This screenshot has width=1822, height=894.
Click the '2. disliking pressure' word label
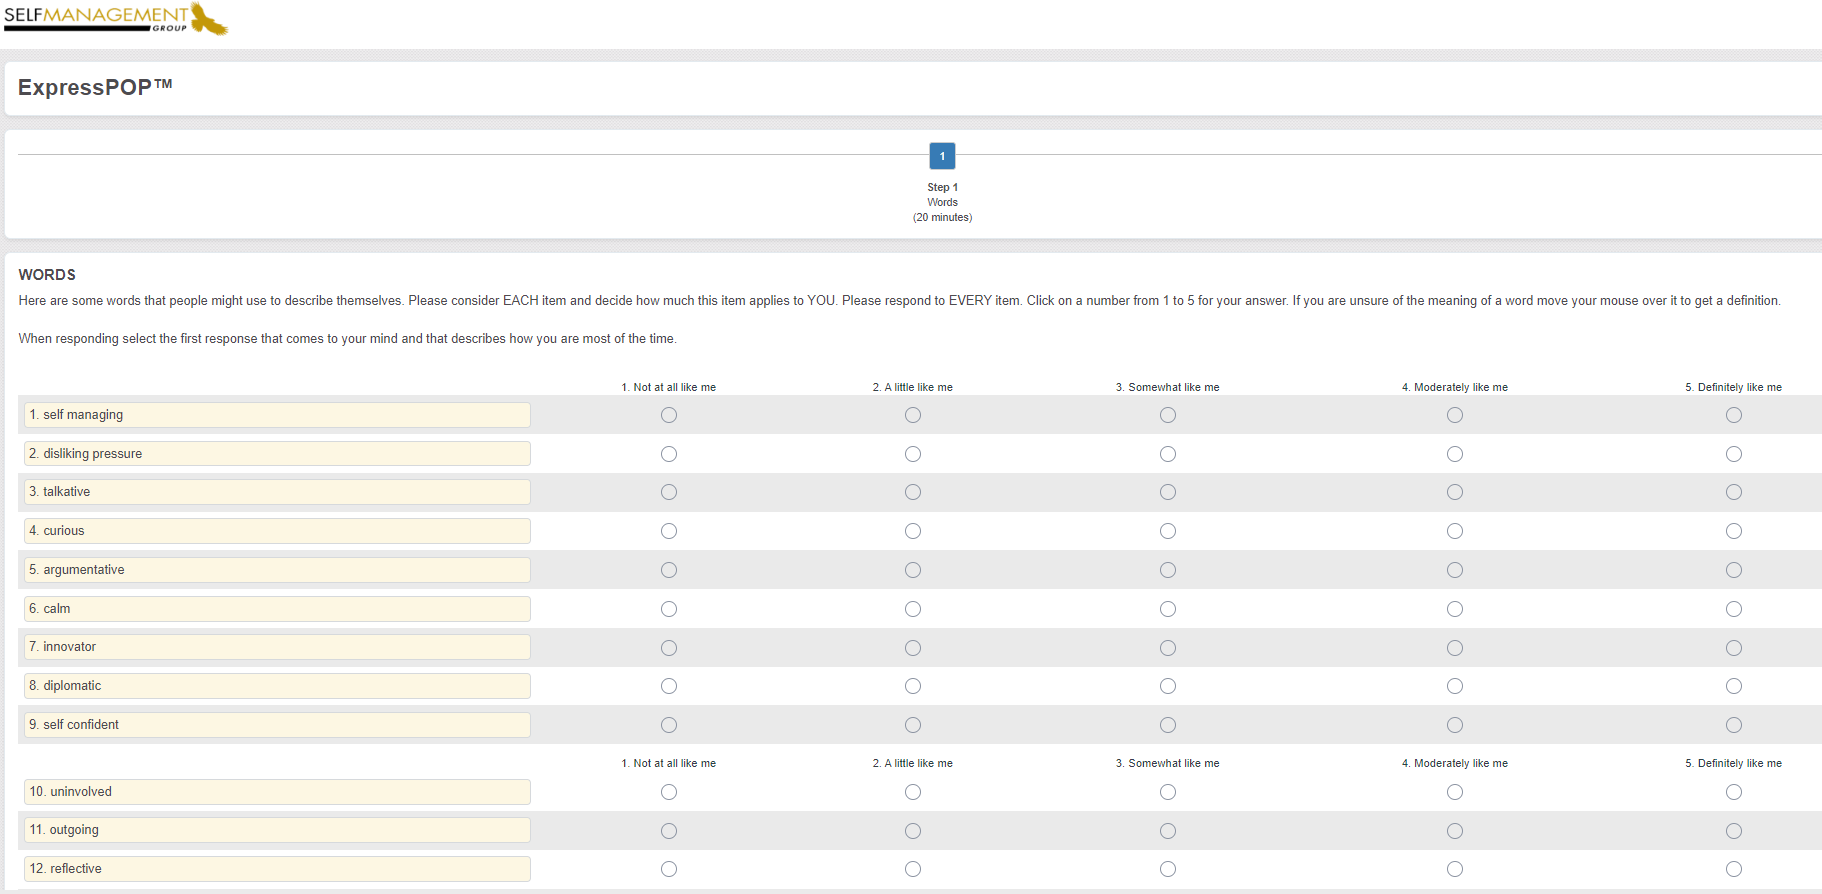pyautogui.click(x=277, y=454)
